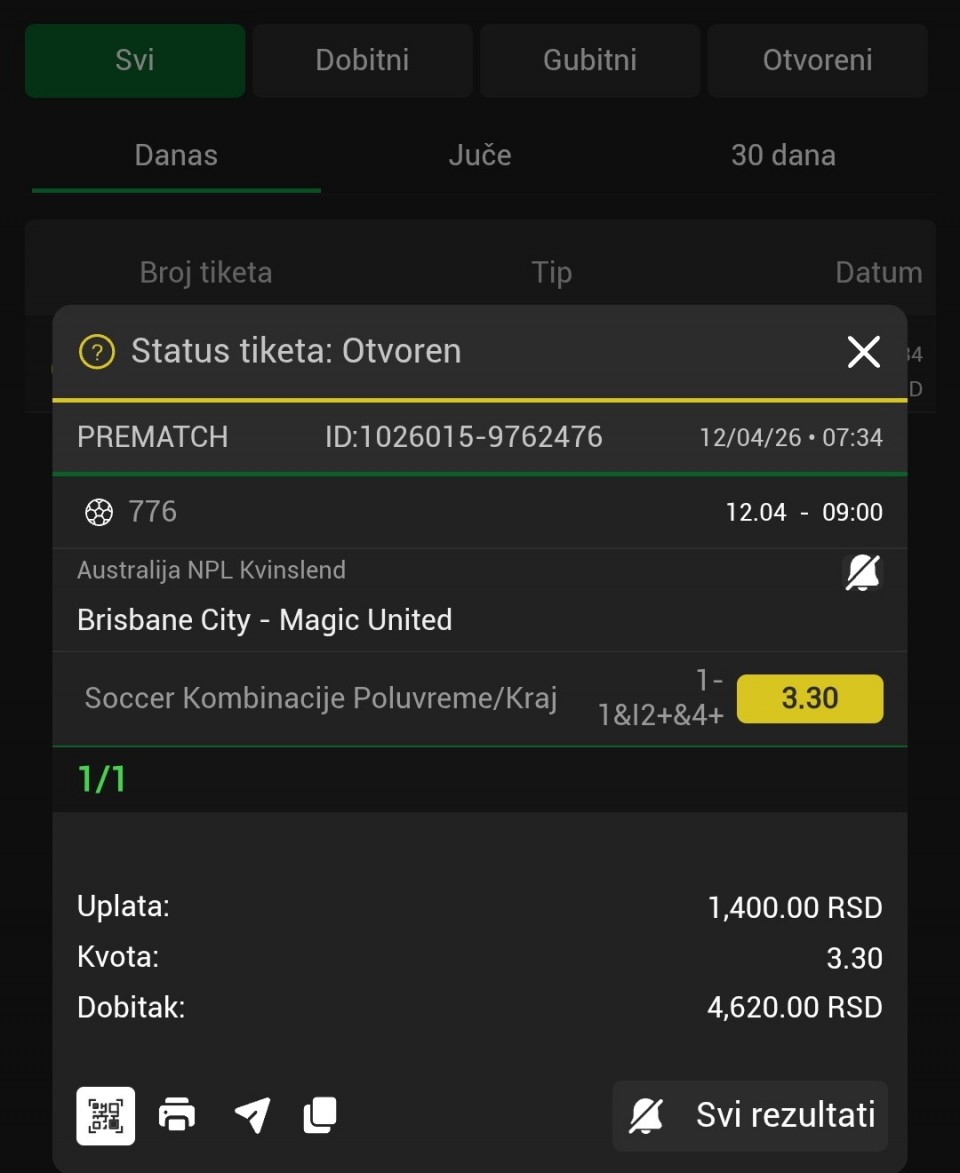Open the ticket QR code icon
The height and width of the screenshot is (1173, 960).
point(106,1115)
